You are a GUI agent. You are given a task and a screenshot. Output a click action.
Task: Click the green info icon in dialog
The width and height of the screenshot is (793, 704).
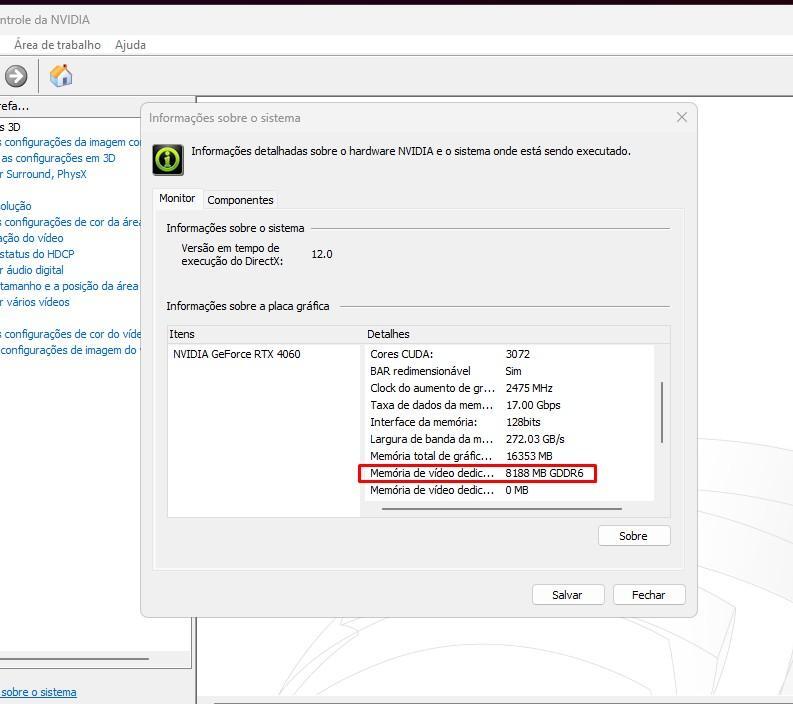tap(168, 160)
